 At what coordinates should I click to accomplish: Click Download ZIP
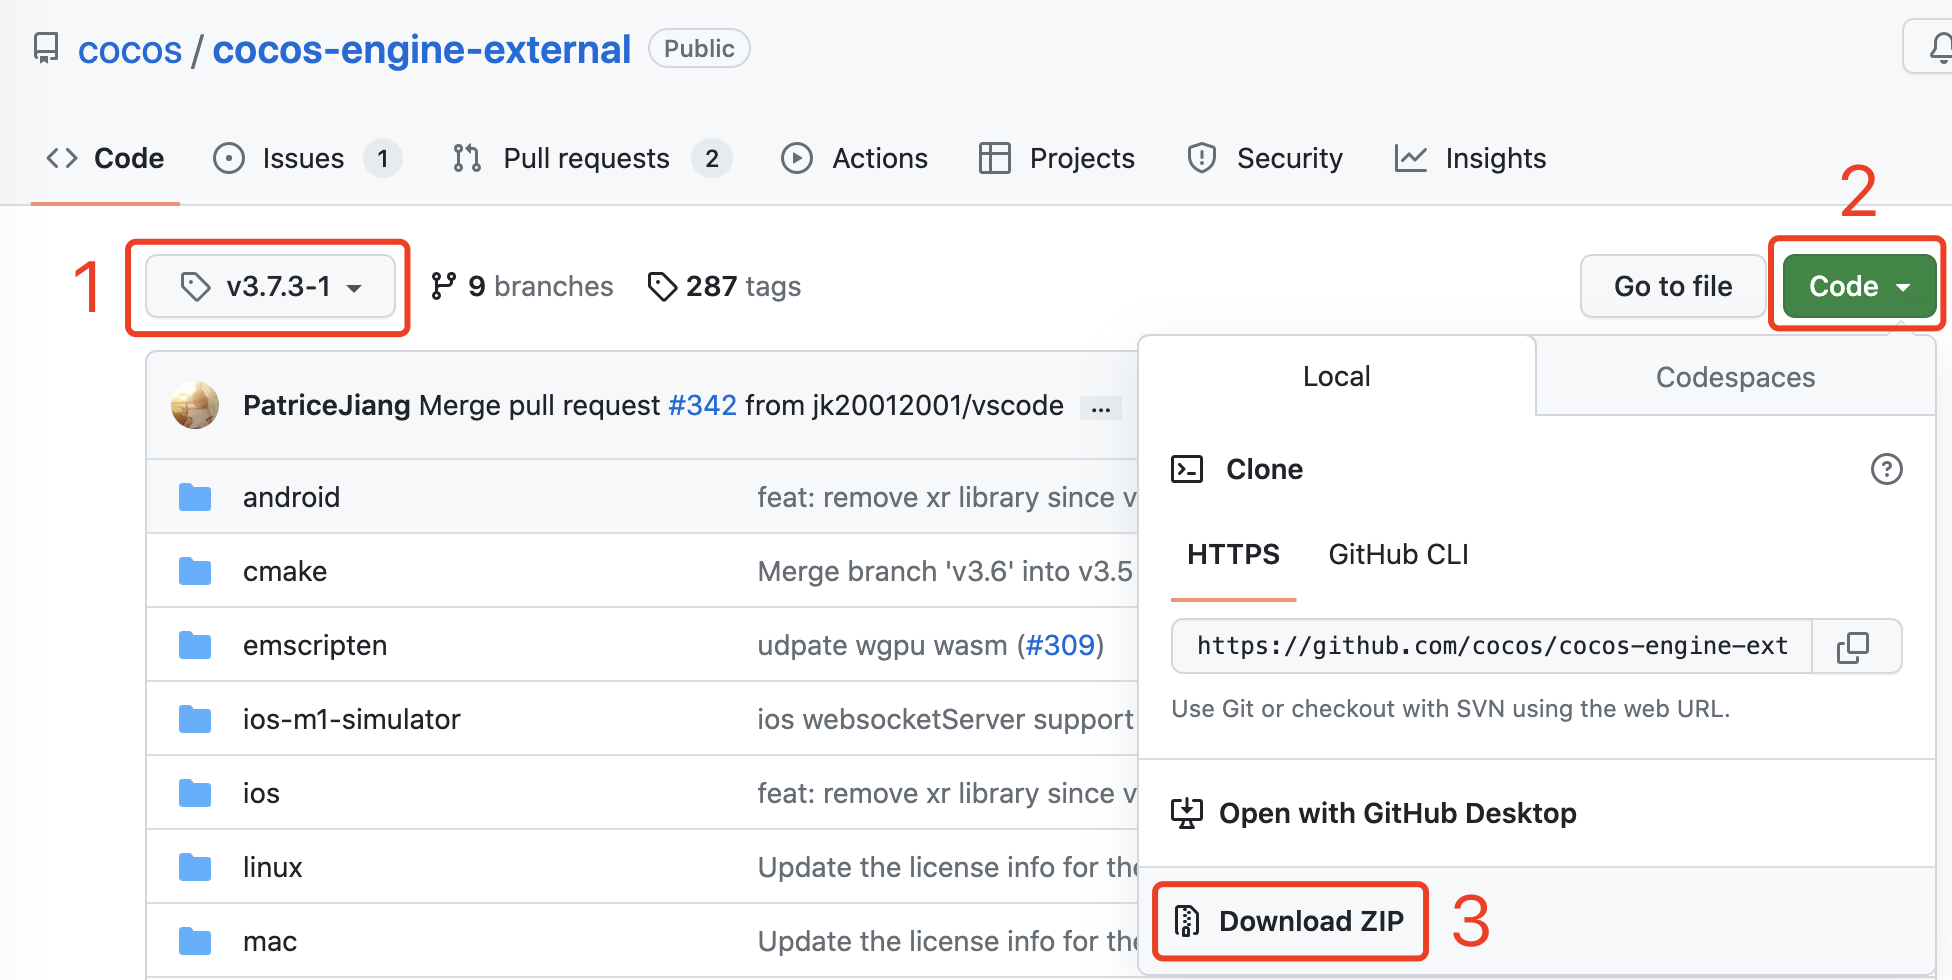(x=1311, y=921)
